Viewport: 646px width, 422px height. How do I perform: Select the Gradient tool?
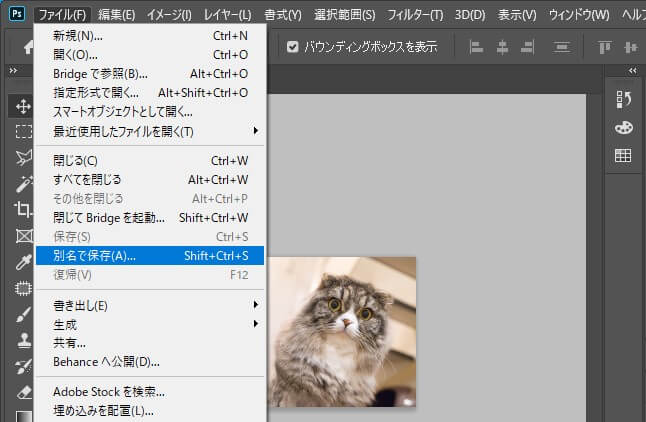tap(23, 416)
